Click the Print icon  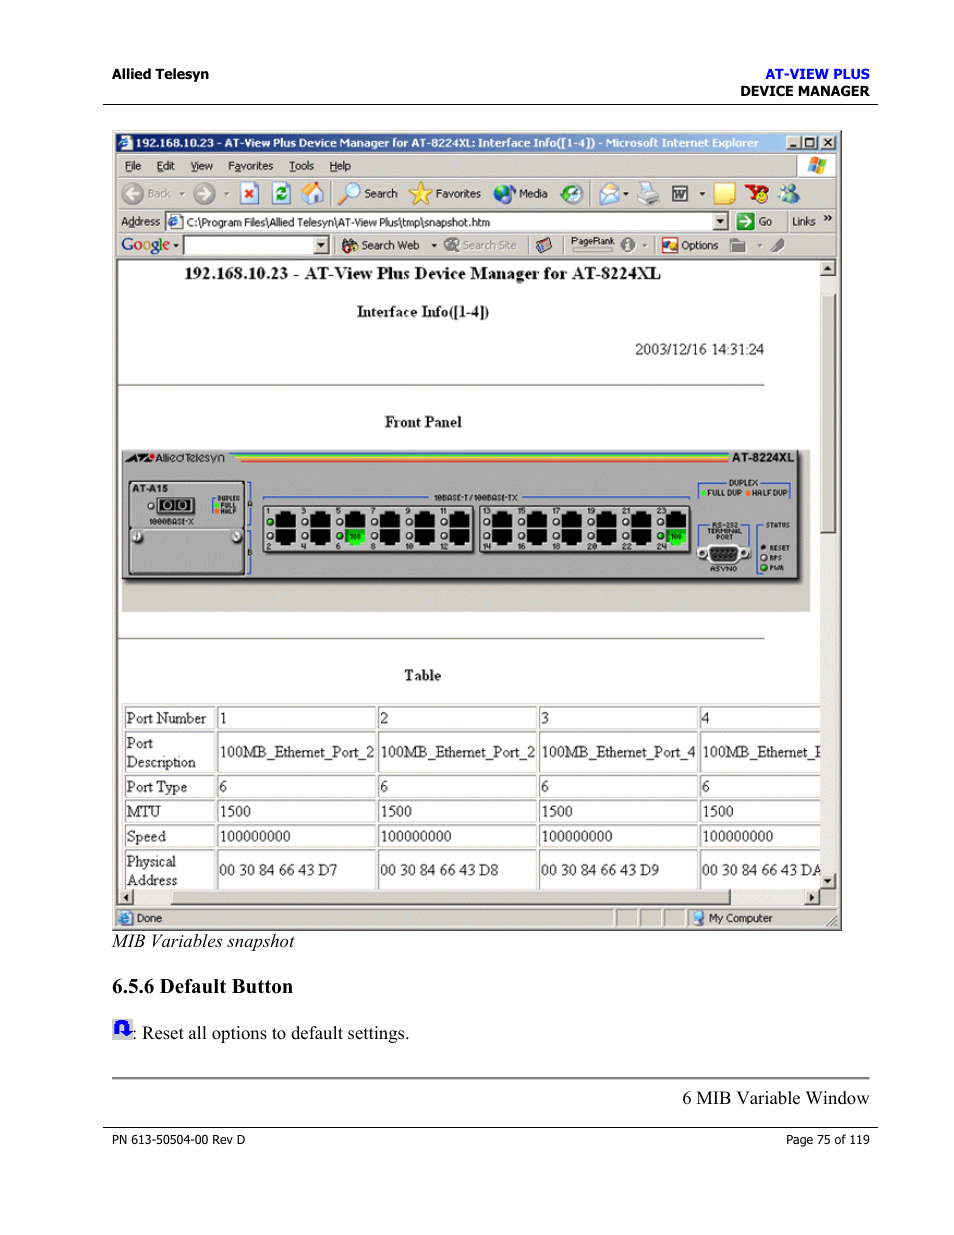[649, 194]
